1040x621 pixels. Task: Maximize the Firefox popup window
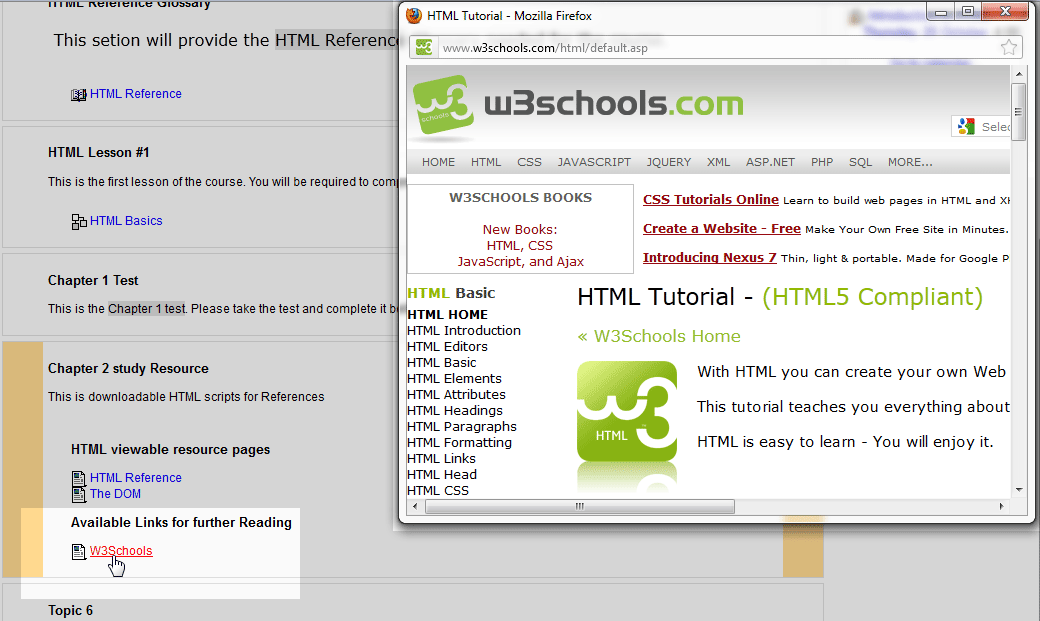coord(968,11)
